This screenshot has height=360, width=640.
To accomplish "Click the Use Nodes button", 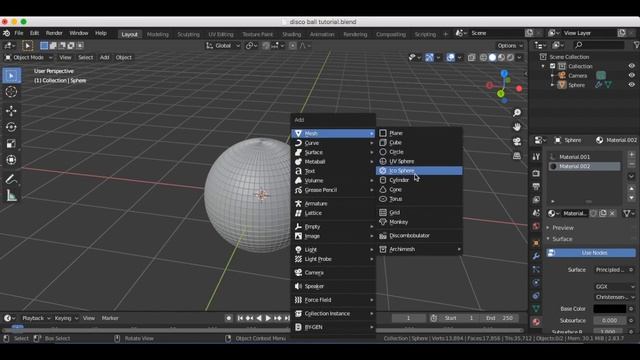I will [x=591, y=253].
